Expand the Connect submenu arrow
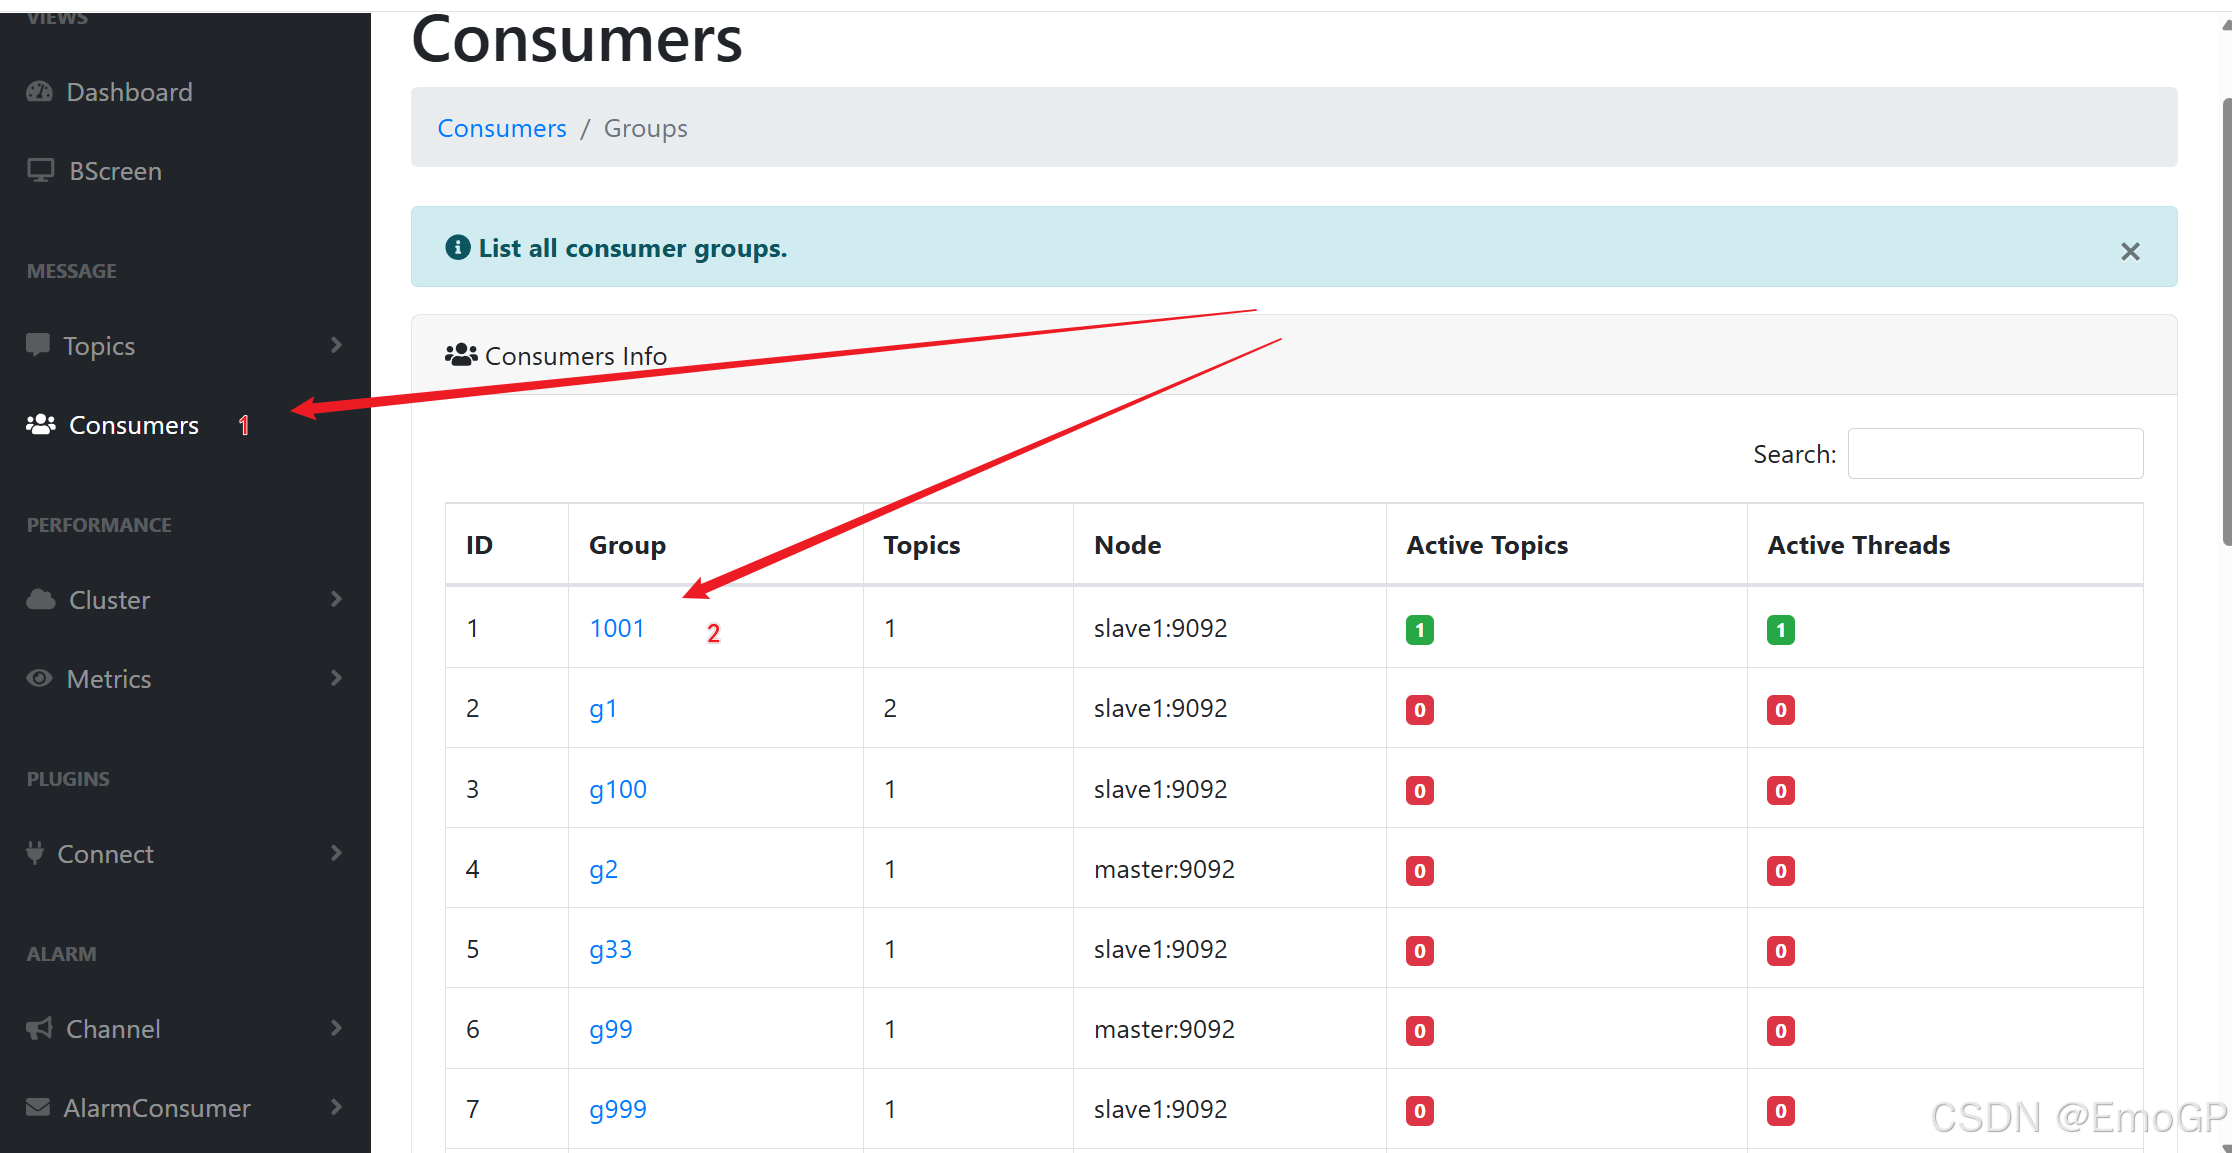The width and height of the screenshot is (2232, 1153). click(336, 853)
